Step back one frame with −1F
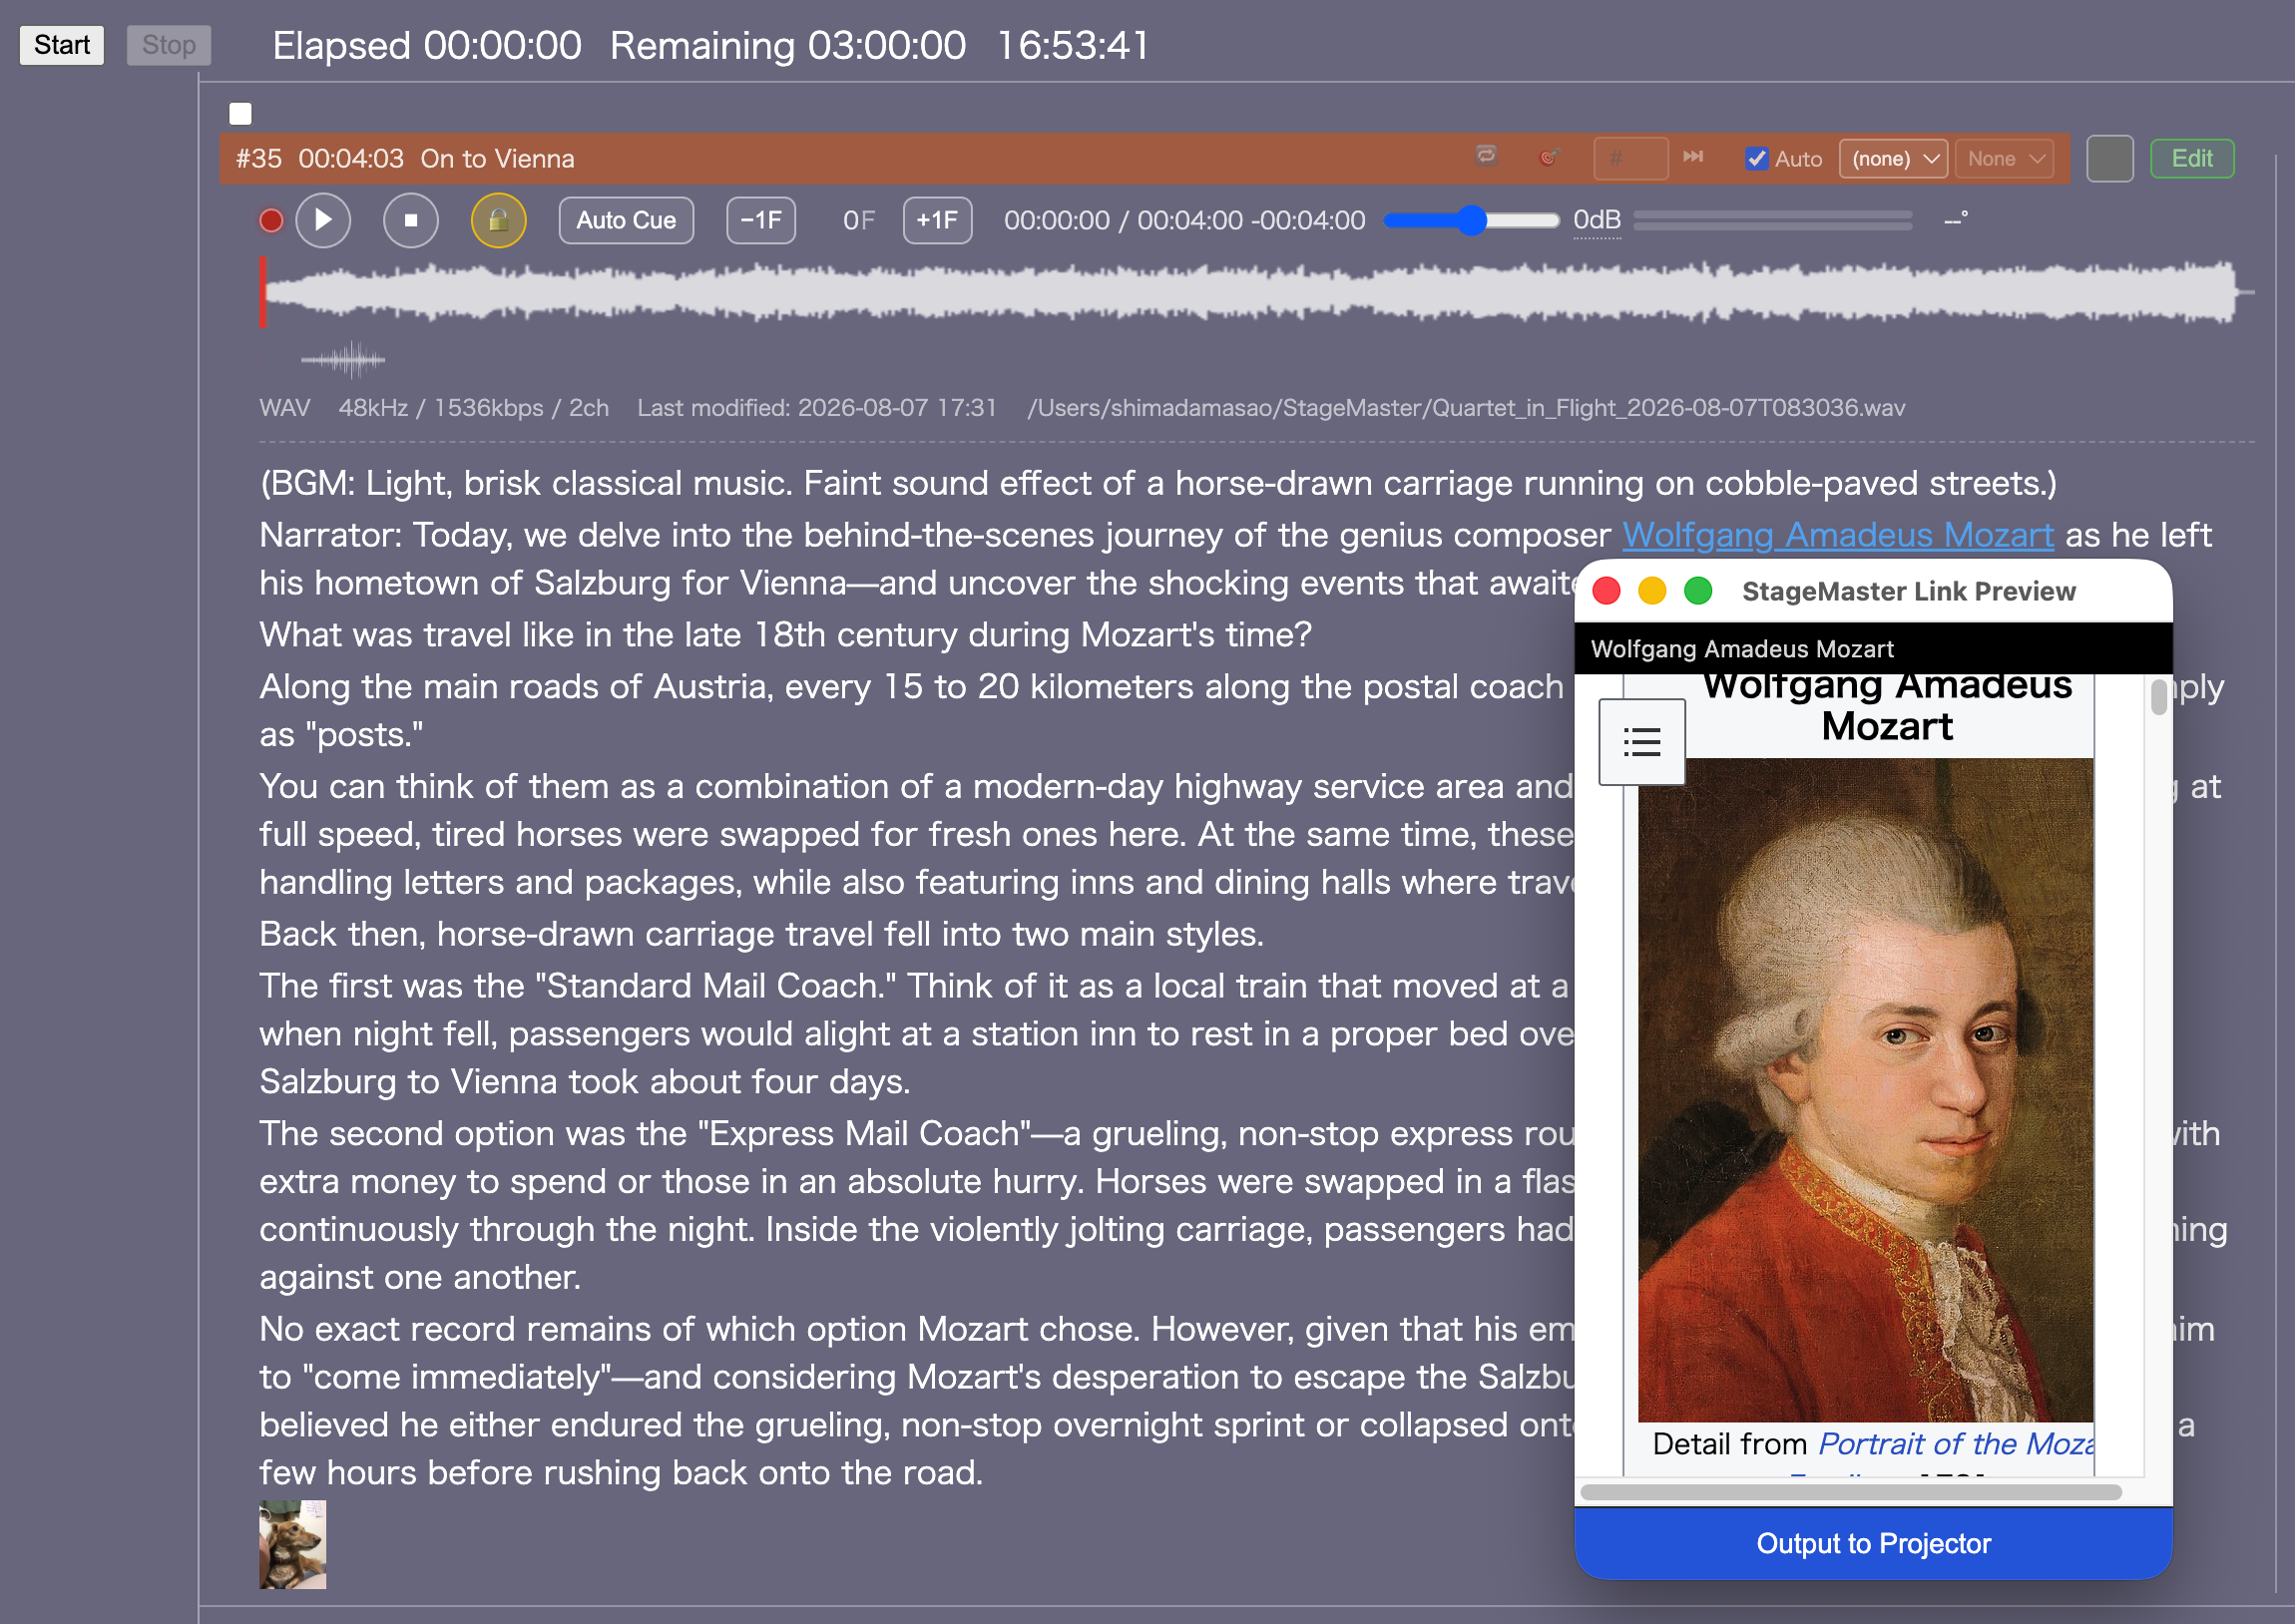The image size is (2295, 1624). [x=761, y=220]
